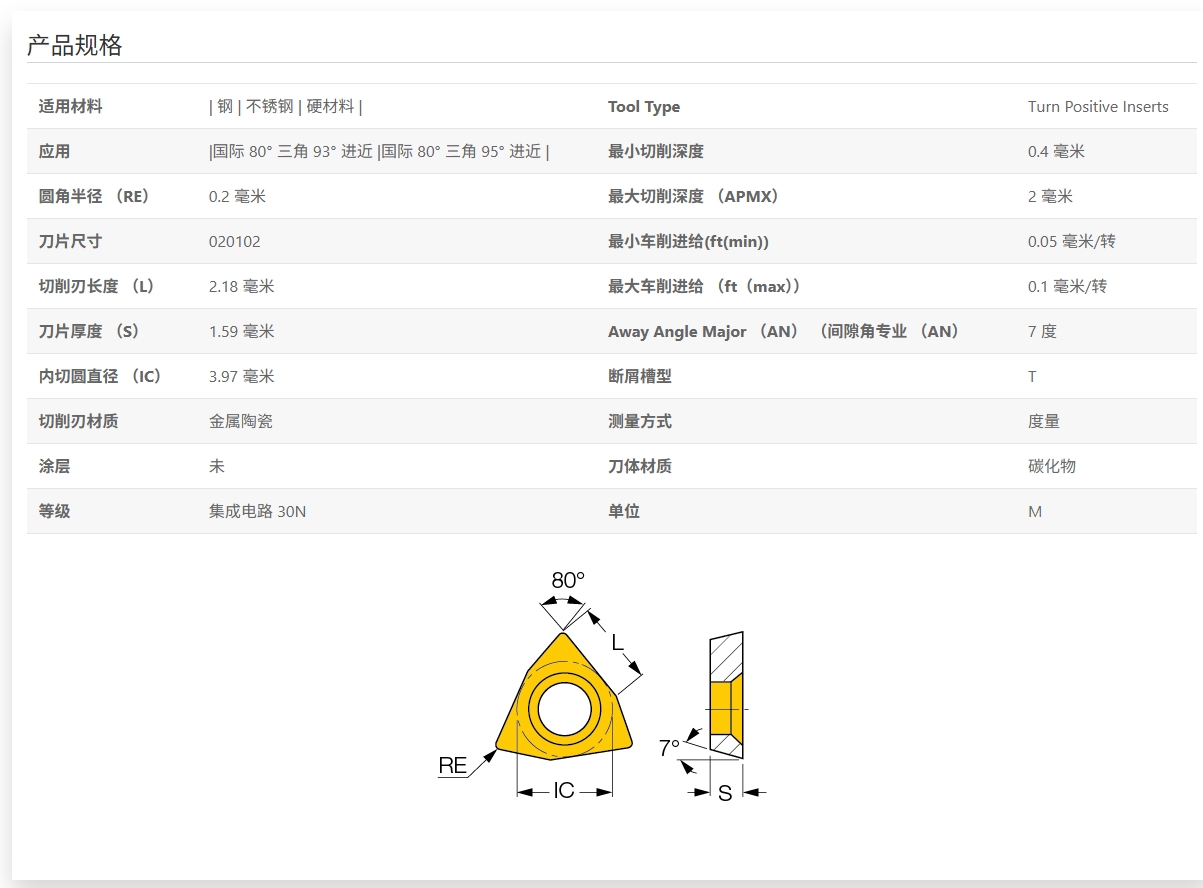Select the RE label on the diagram
1203x888 pixels.
coord(453,766)
